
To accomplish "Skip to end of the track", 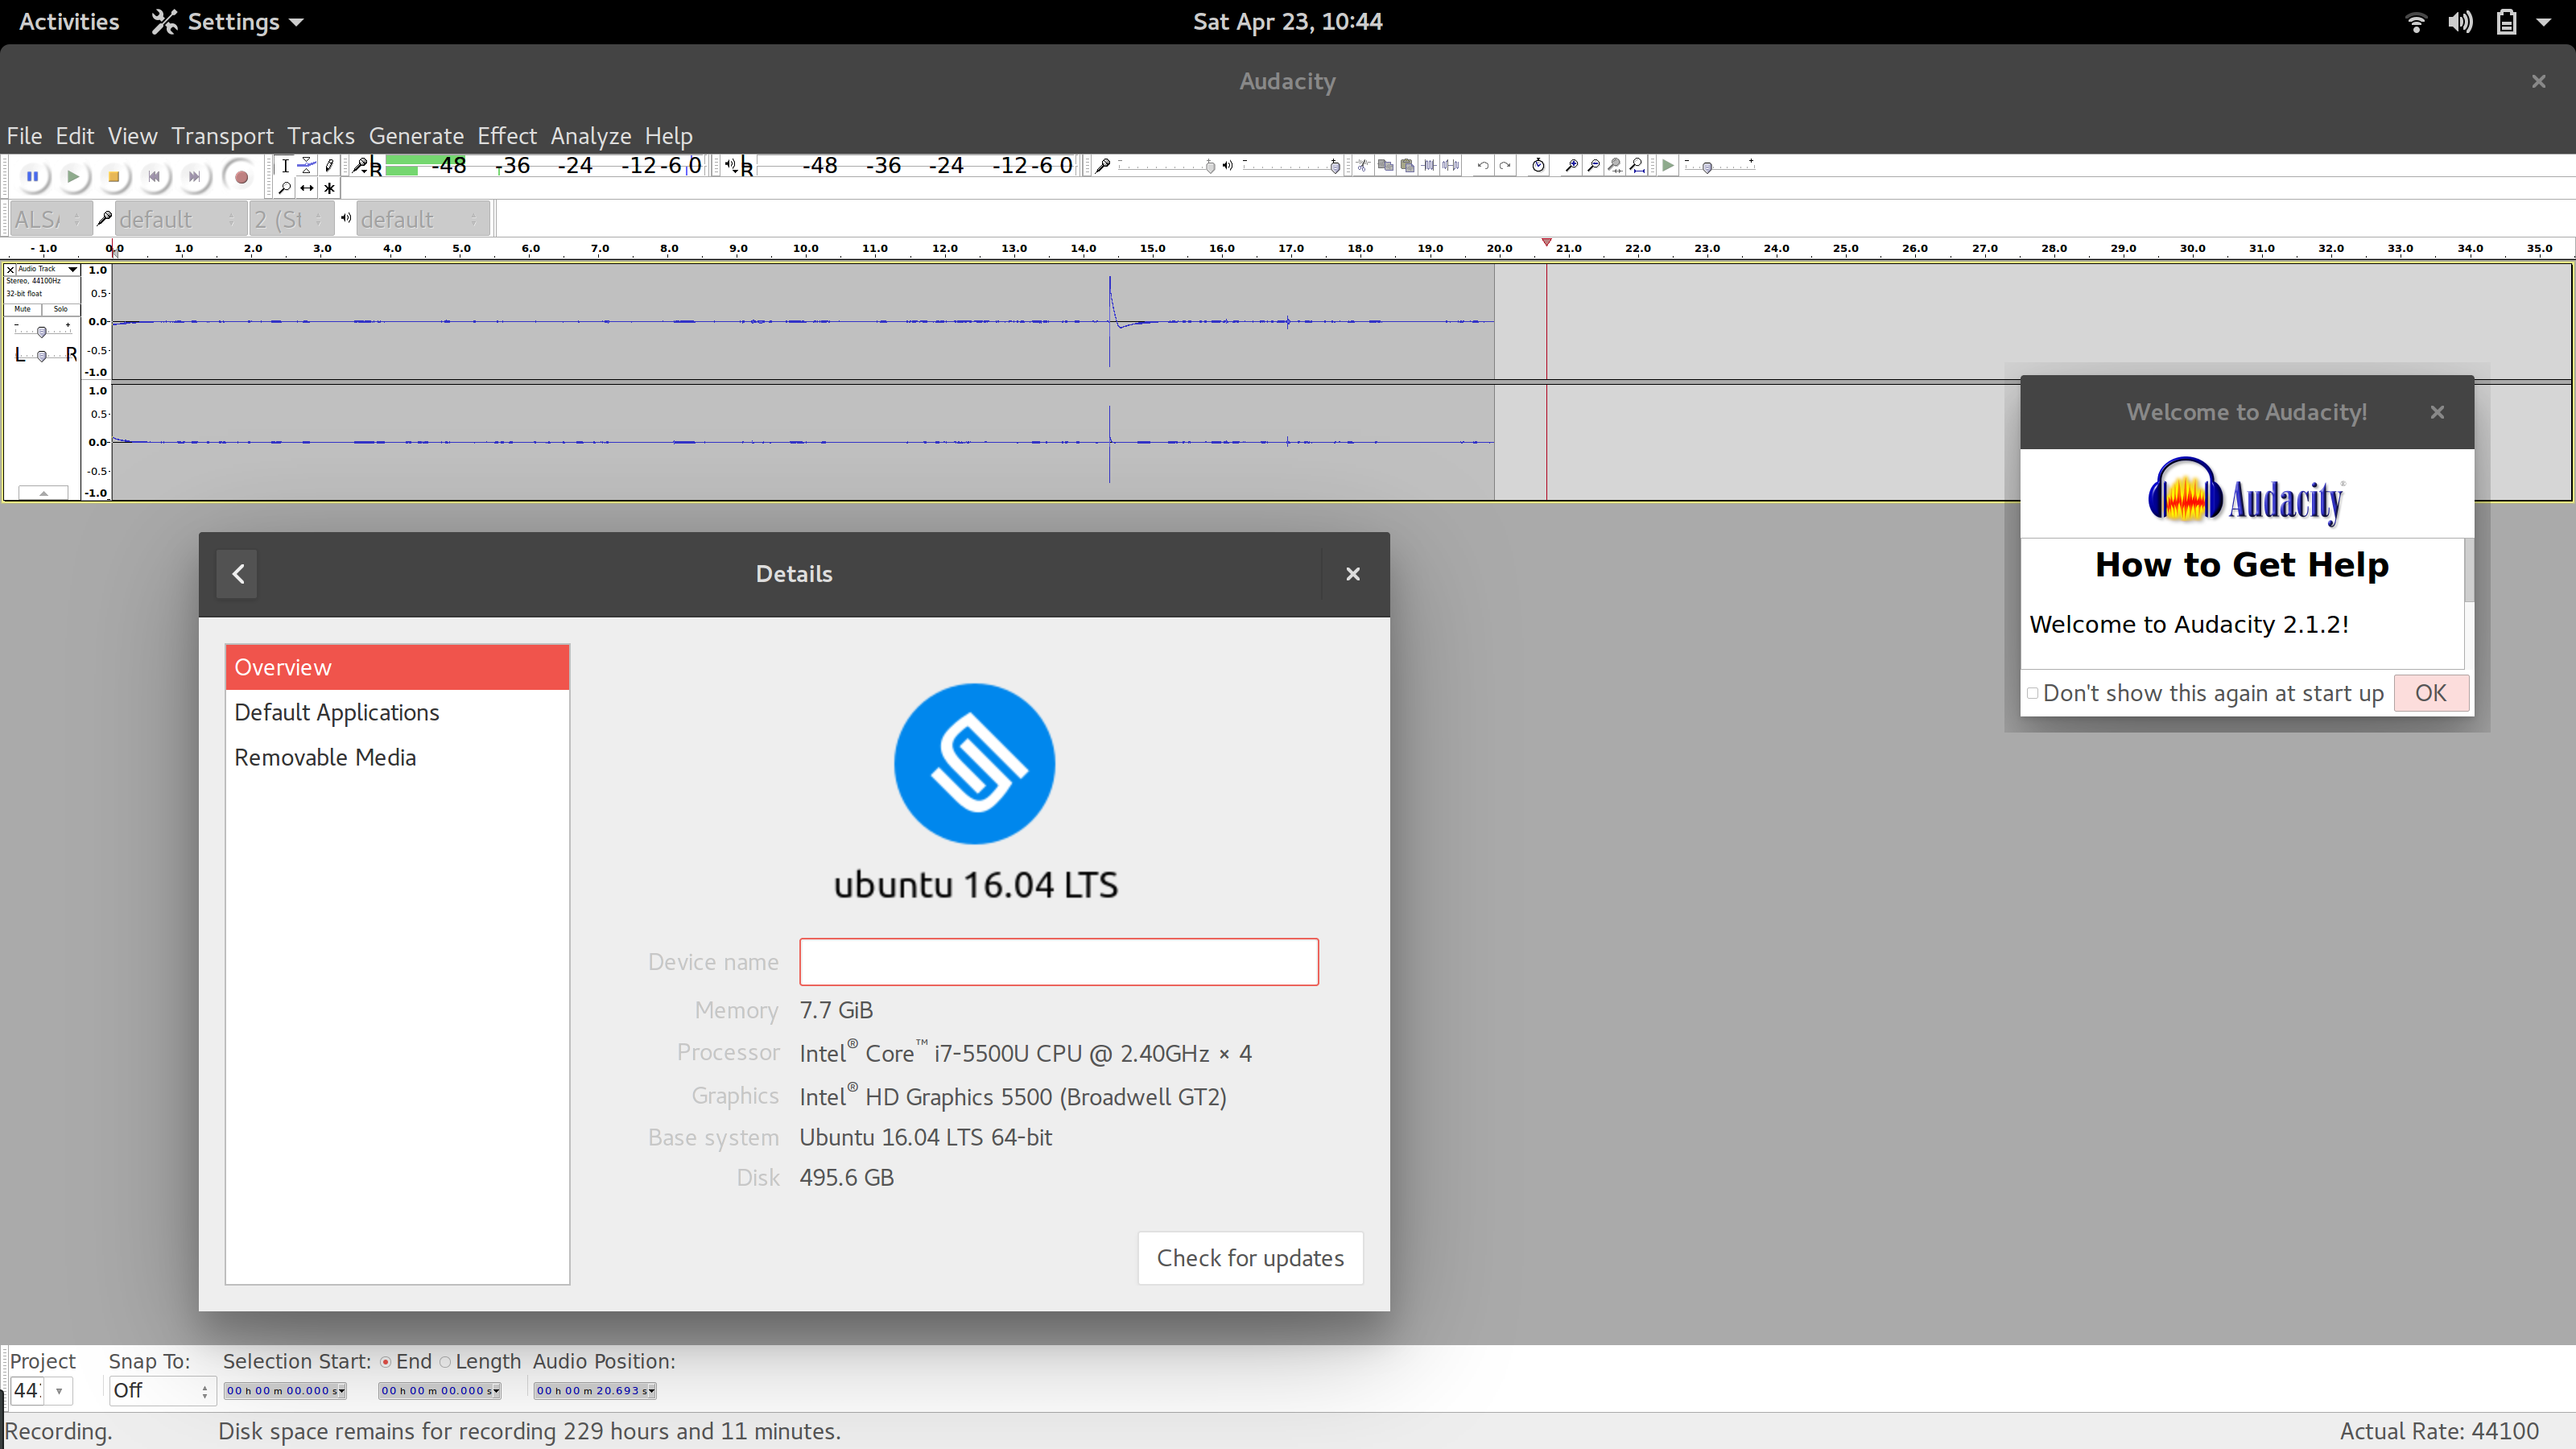I will pos(195,177).
